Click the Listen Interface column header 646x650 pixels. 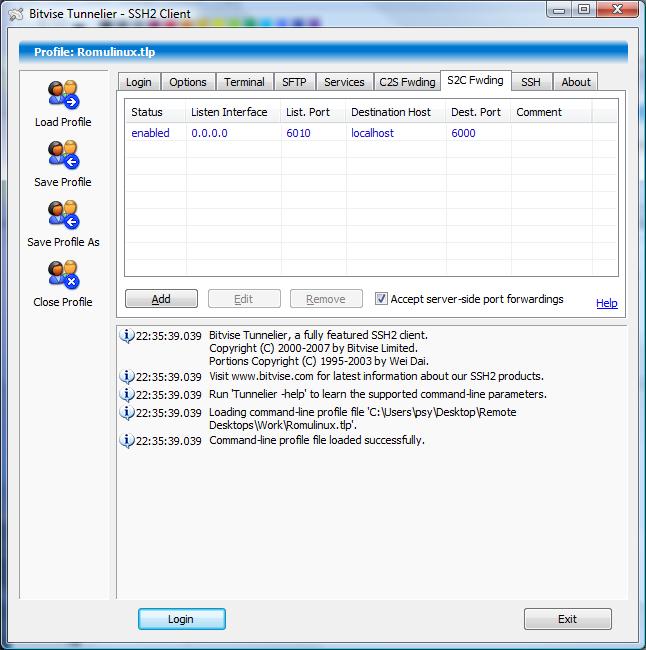pos(233,112)
